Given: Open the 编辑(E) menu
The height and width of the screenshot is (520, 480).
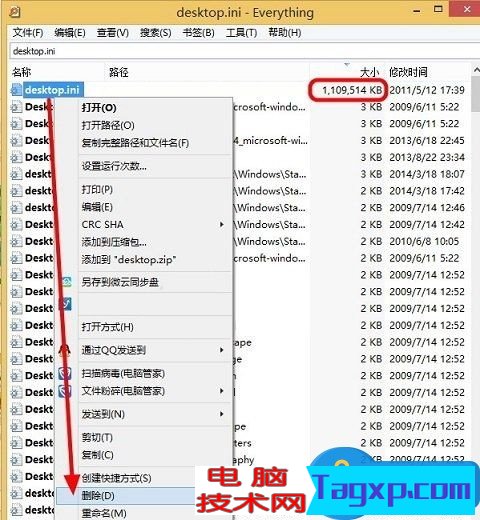Looking at the screenshot, I should pyautogui.click(x=70, y=33).
